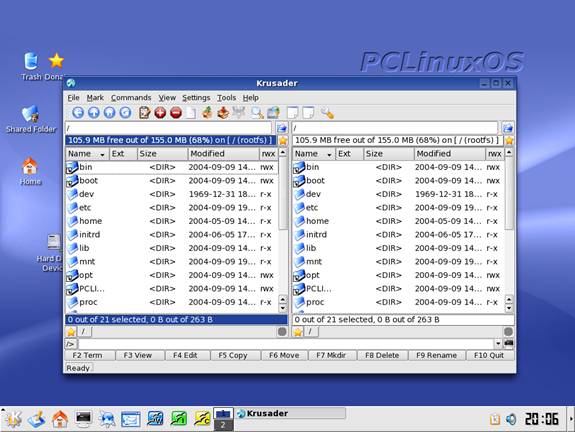Click the right panel path input field
575x432 pixels.
pyautogui.click(x=395, y=128)
